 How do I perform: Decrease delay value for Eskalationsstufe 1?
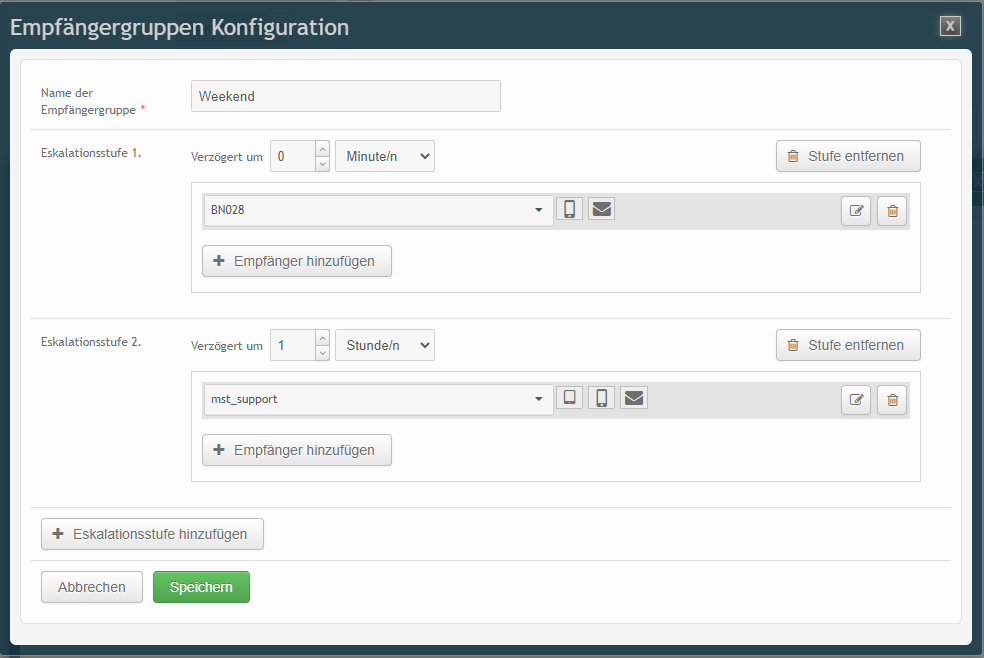tap(323, 164)
